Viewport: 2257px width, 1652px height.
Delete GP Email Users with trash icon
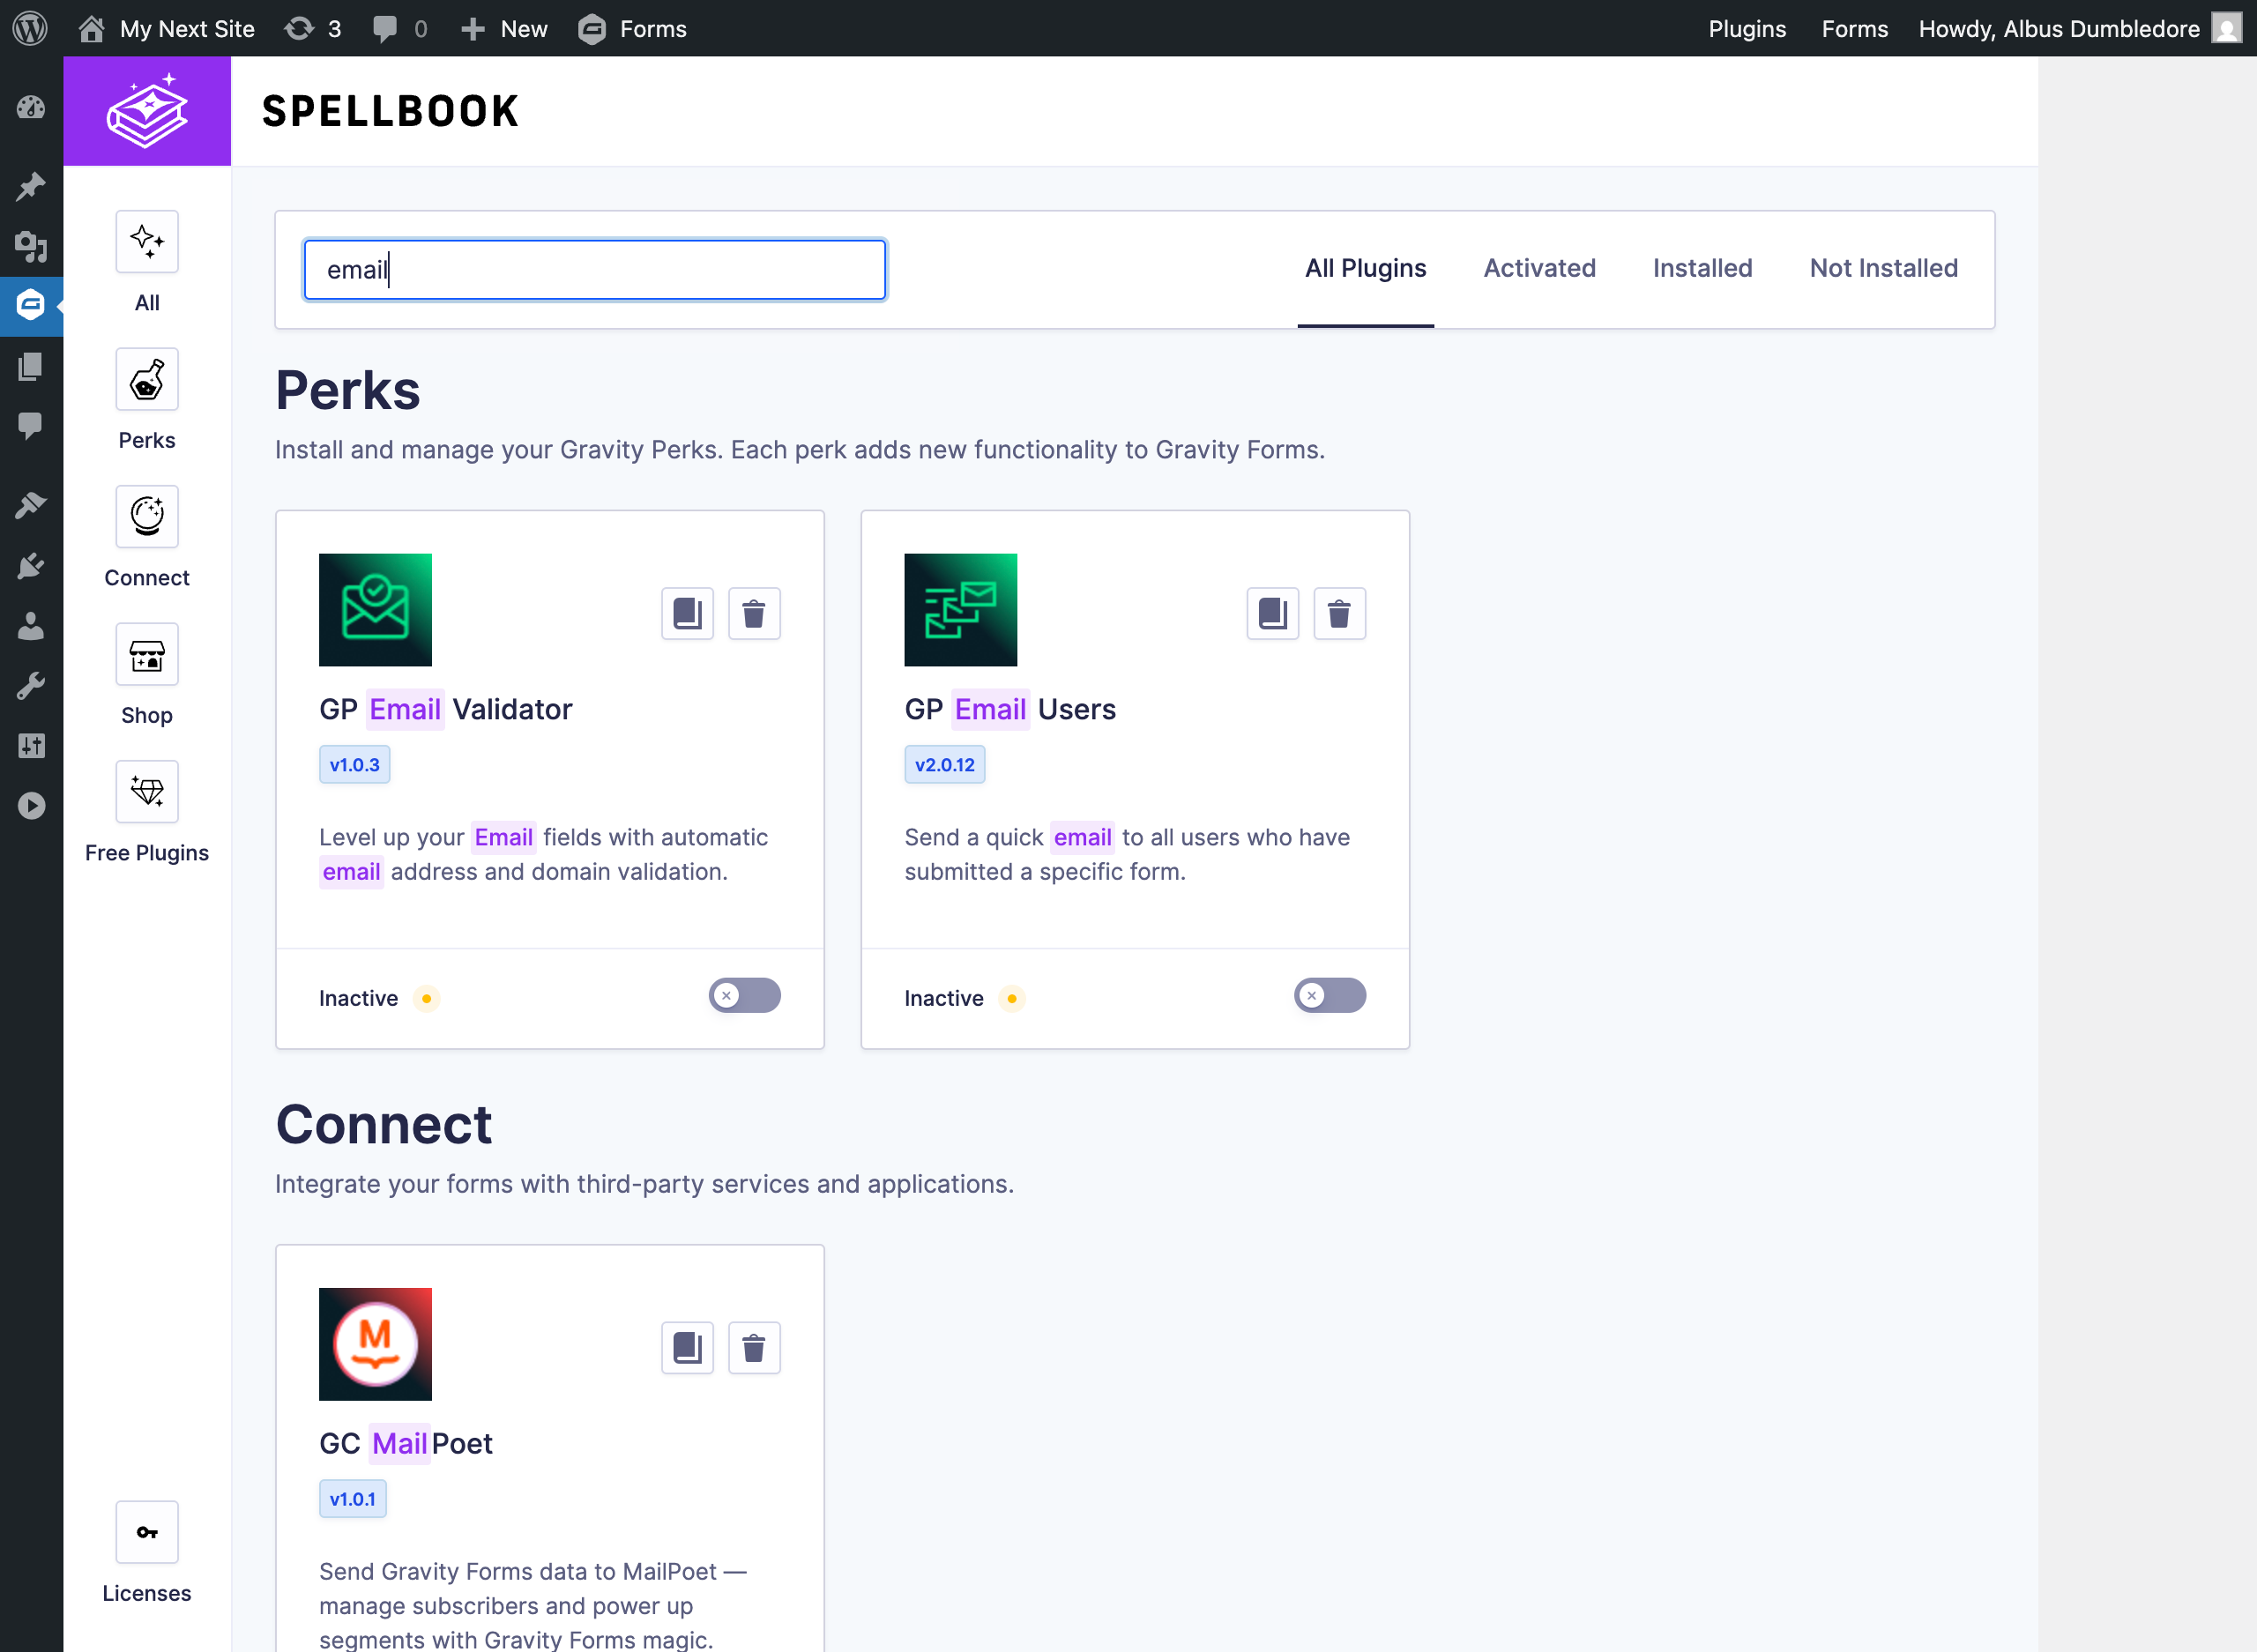click(1339, 613)
